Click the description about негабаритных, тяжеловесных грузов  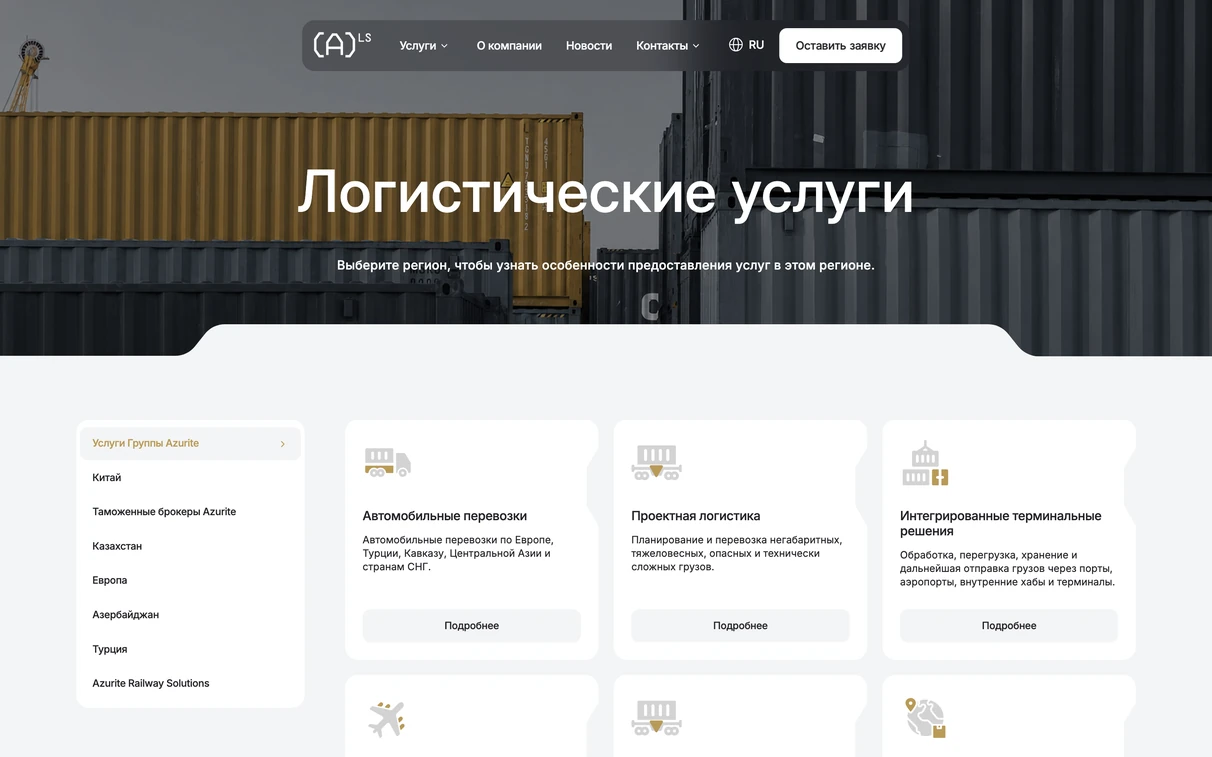tap(737, 553)
